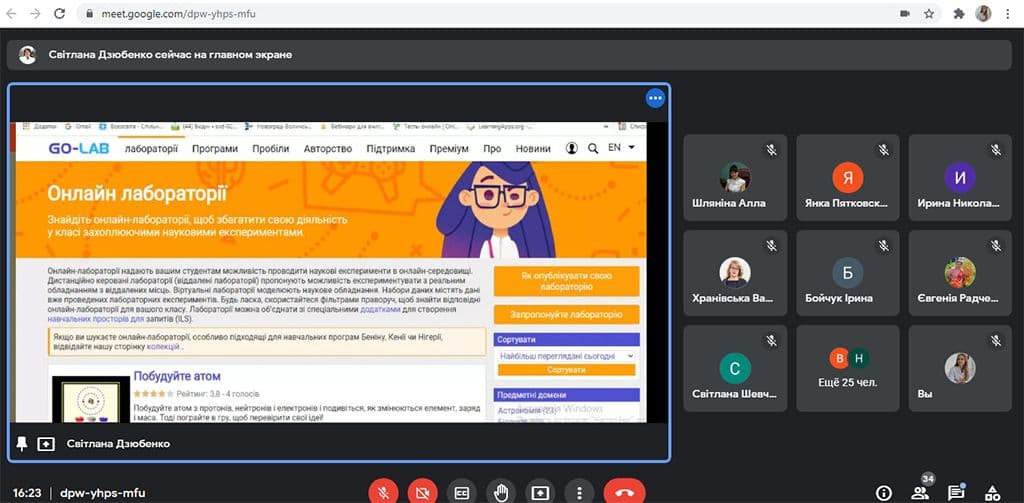Unpin the presentation with the pin icon
The image size is (1024, 503).
[22, 444]
